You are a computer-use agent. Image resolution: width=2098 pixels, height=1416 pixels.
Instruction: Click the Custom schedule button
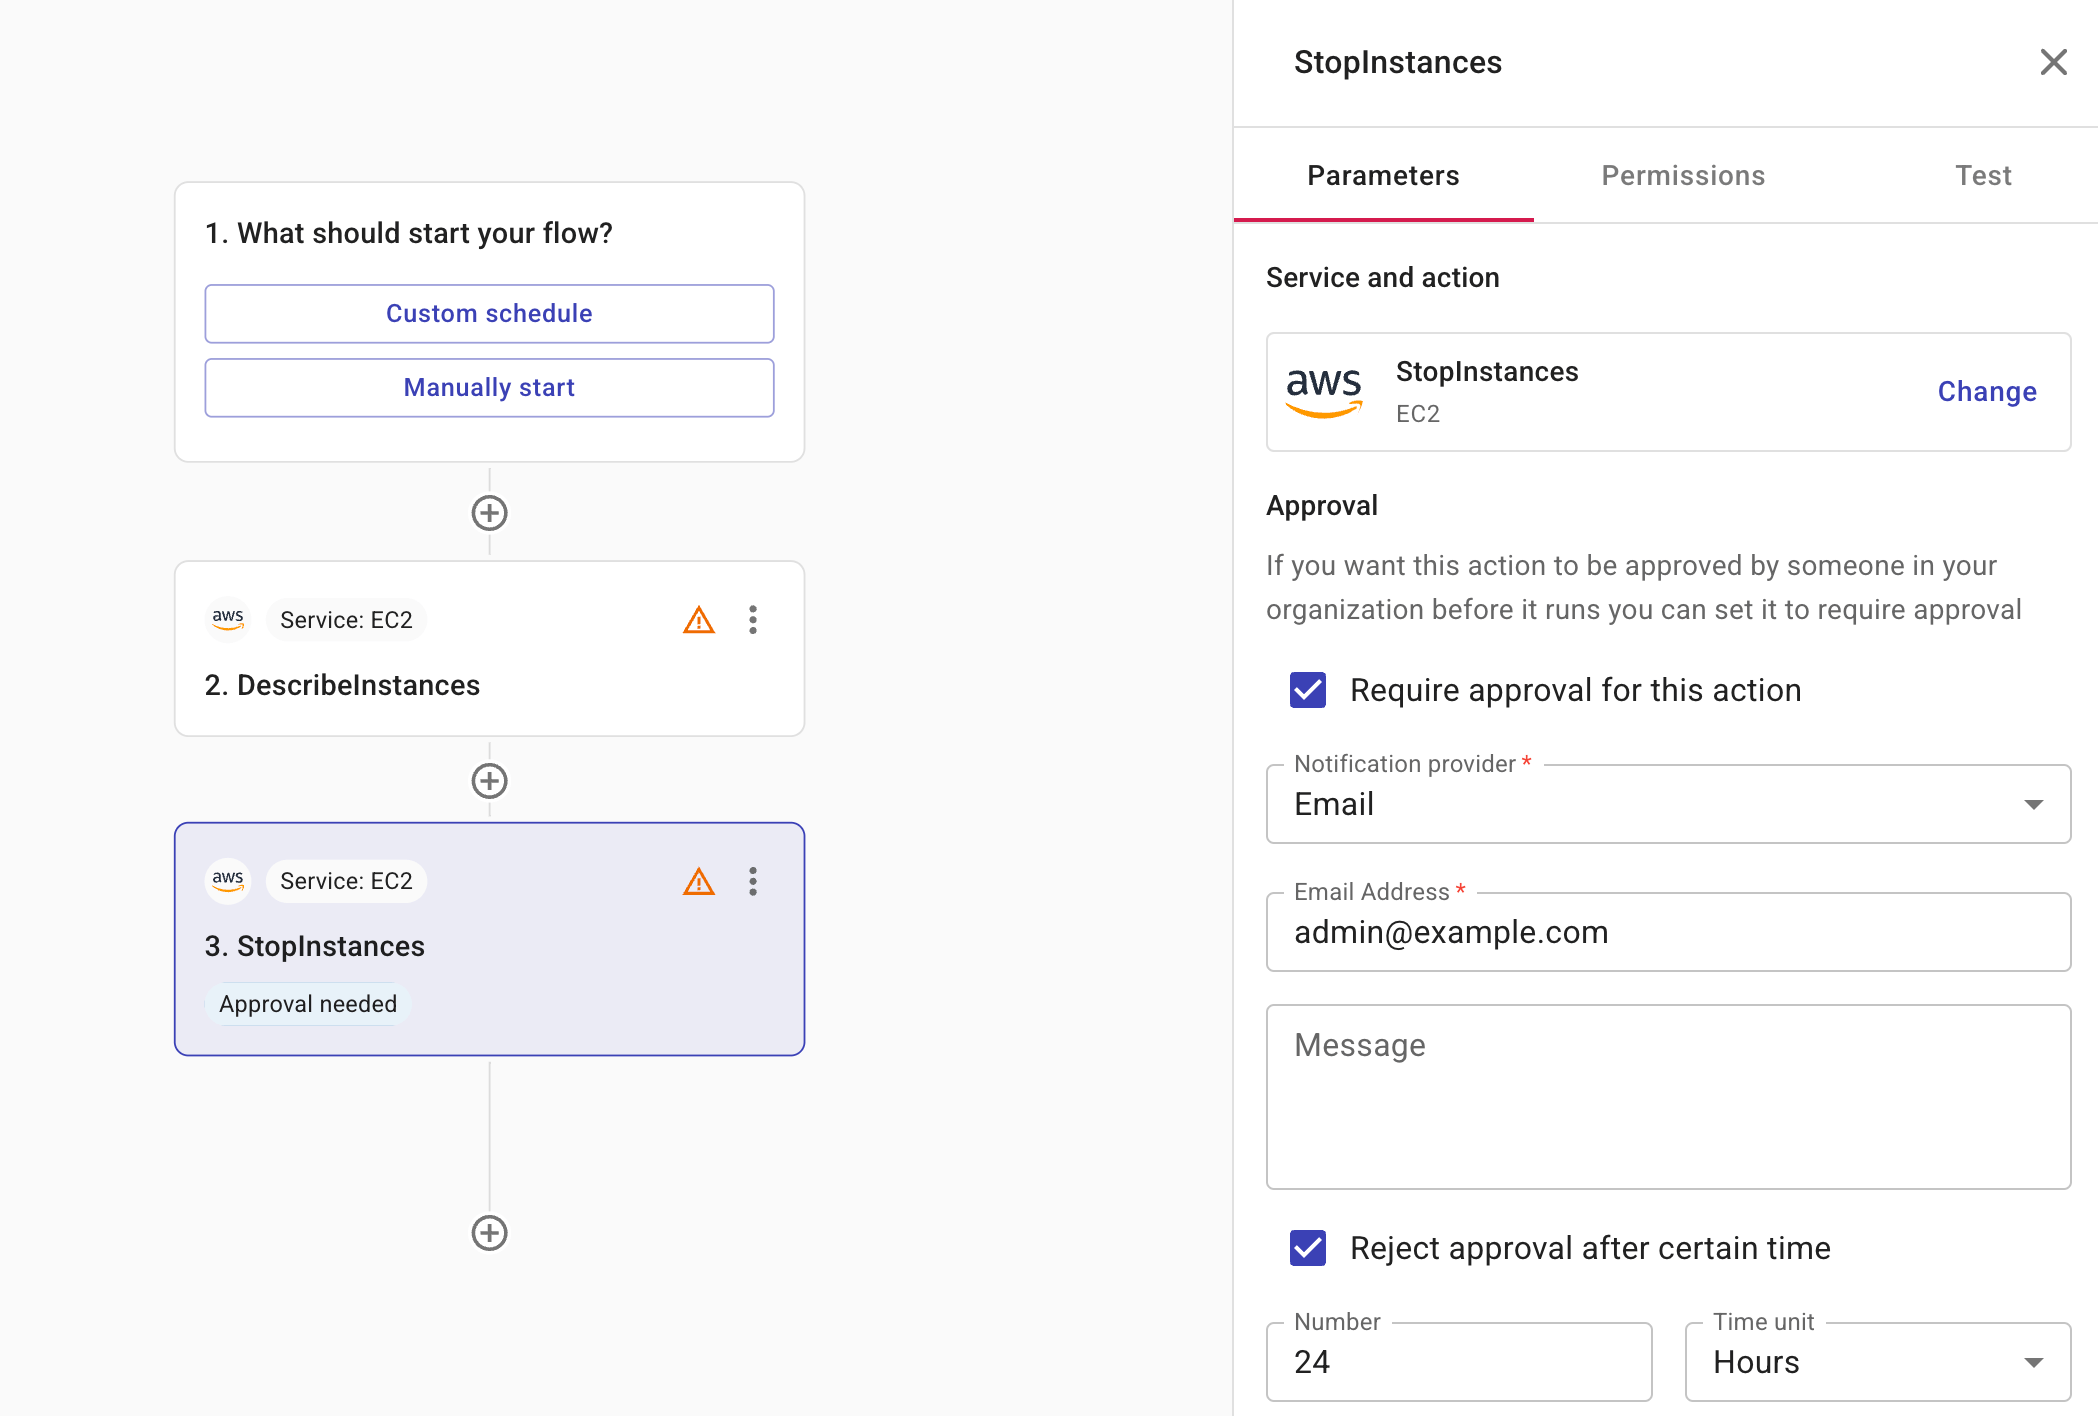pos(489,314)
